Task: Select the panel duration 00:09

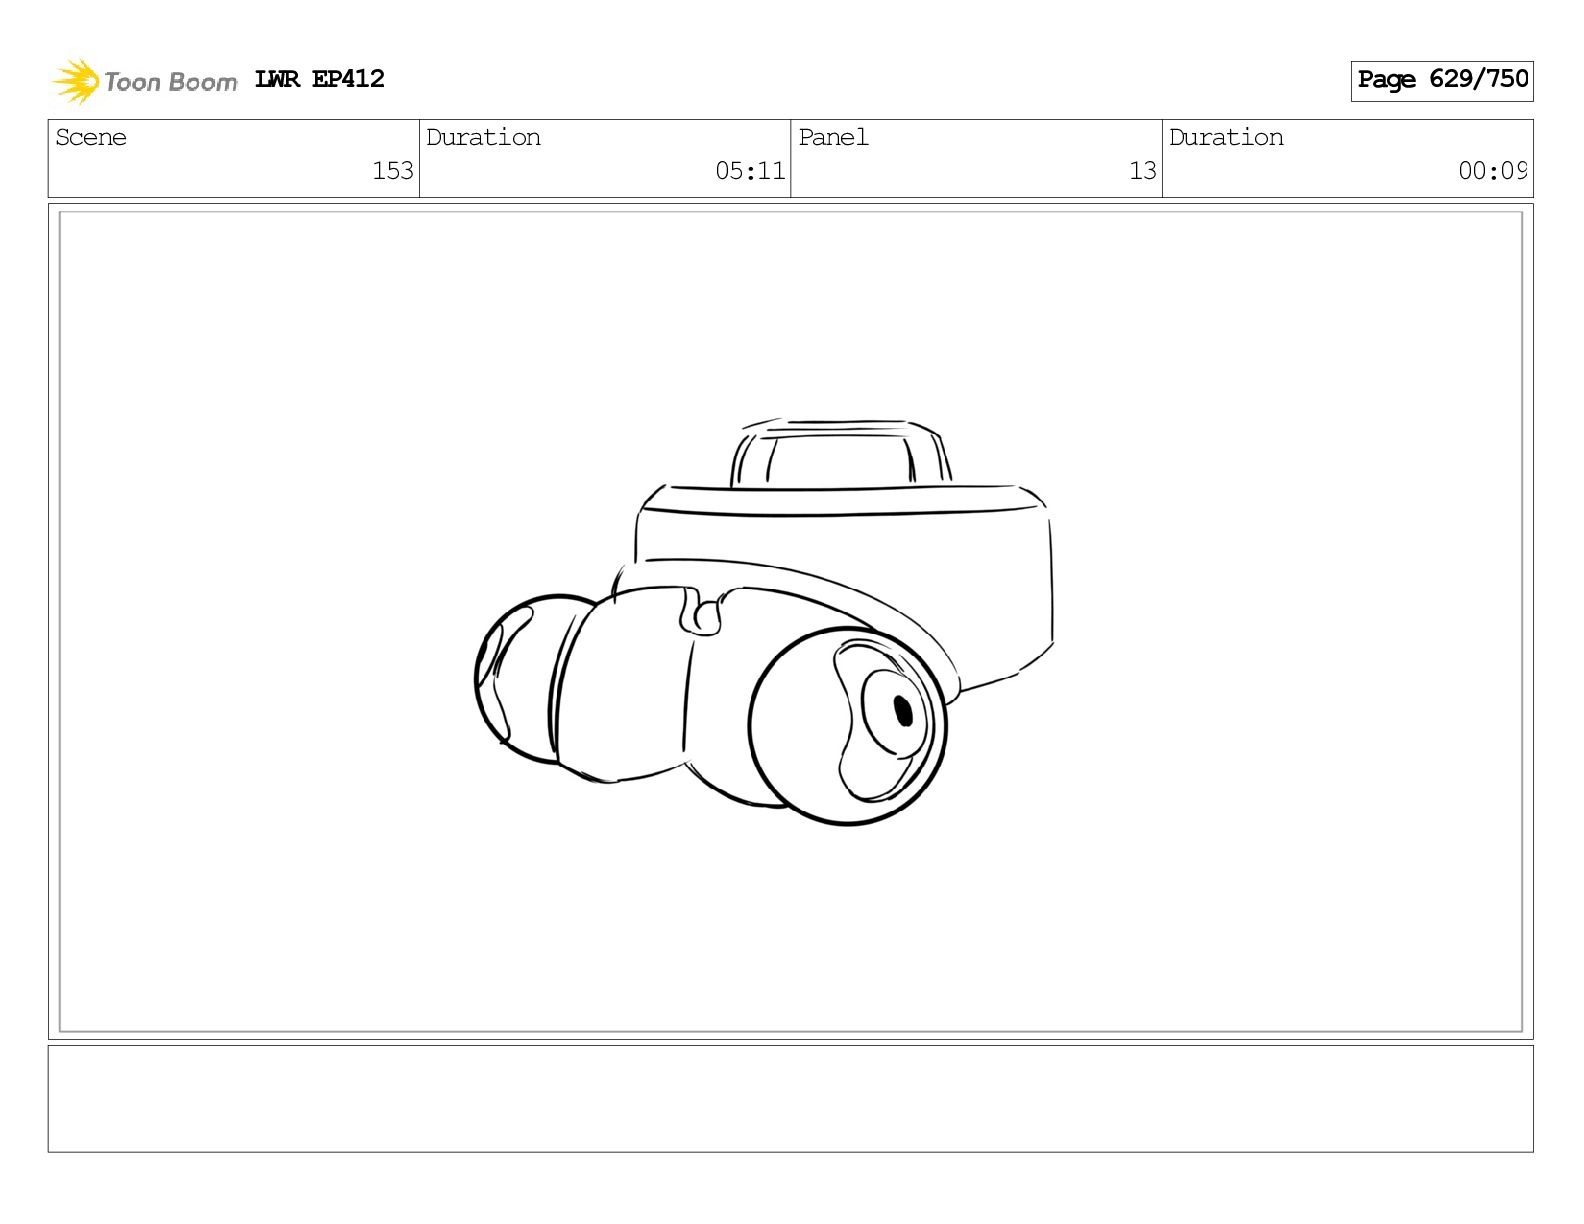Action: pos(1492,171)
